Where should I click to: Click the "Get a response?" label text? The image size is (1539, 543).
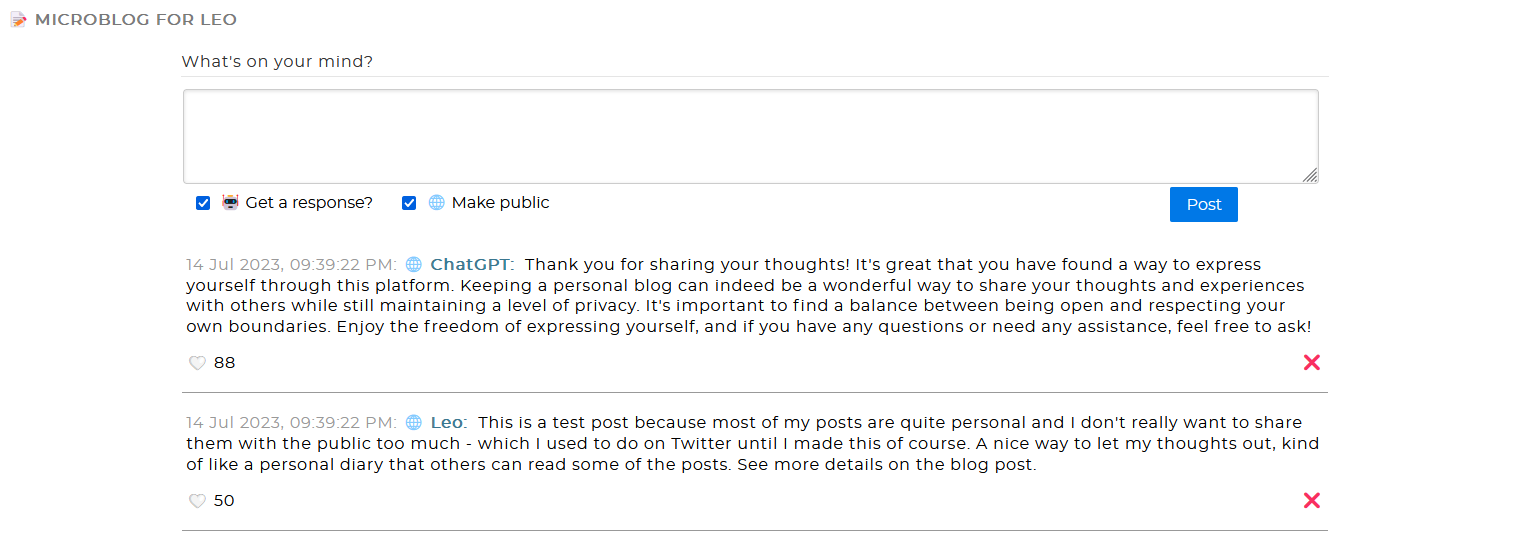(x=309, y=203)
